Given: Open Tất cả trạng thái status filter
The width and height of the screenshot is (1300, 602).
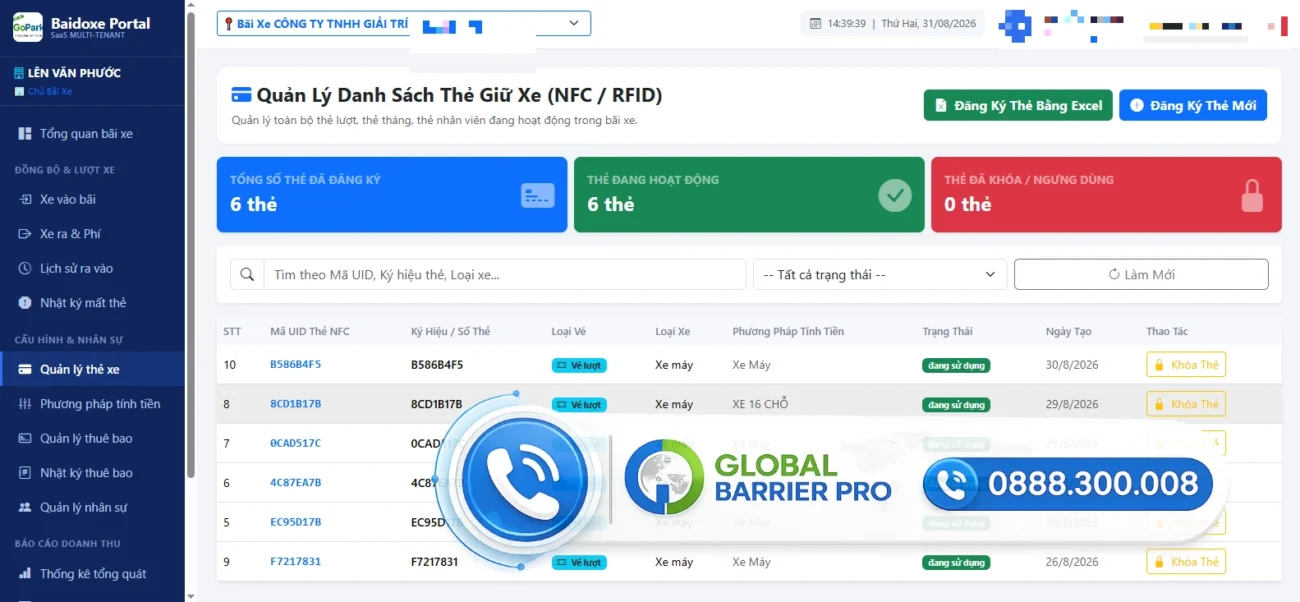Looking at the screenshot, I should (880, 274).
